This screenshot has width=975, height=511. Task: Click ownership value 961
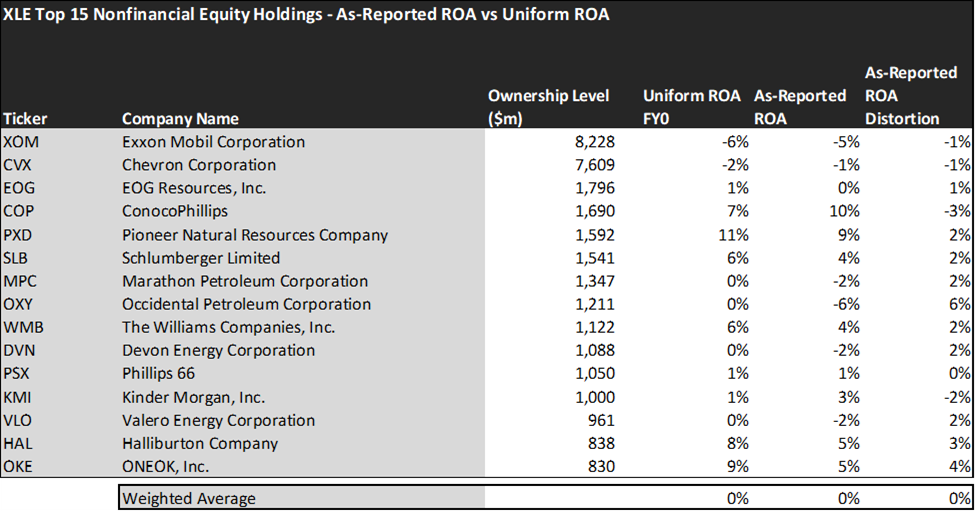[x=601, y=421]
